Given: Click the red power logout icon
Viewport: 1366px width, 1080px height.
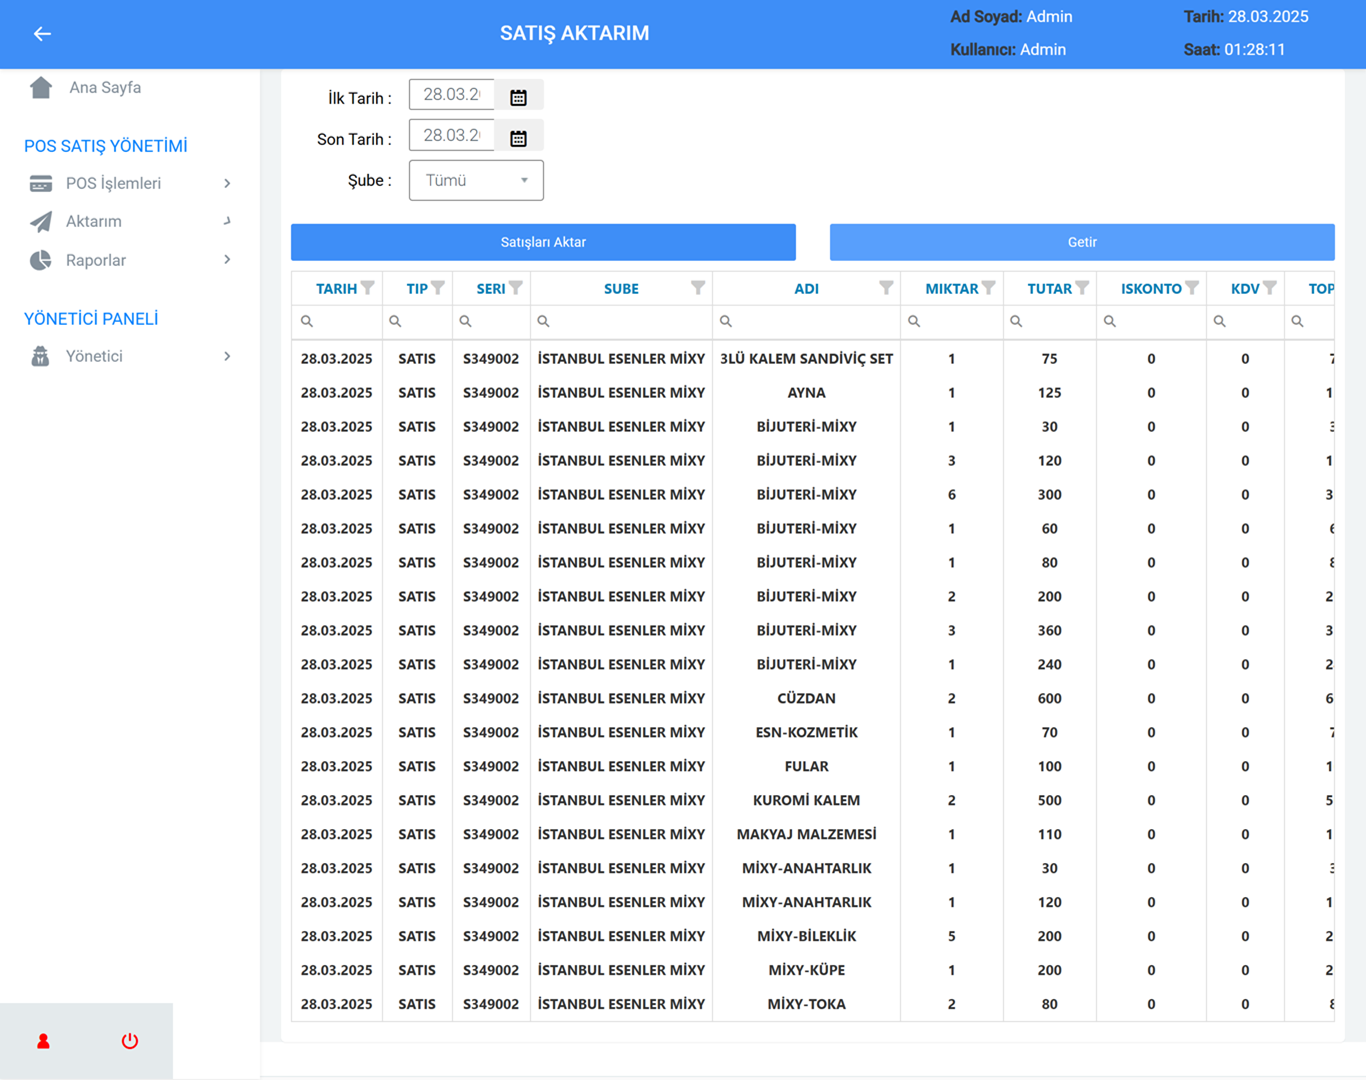Looking at the screenshot, I should (130, 1041).
